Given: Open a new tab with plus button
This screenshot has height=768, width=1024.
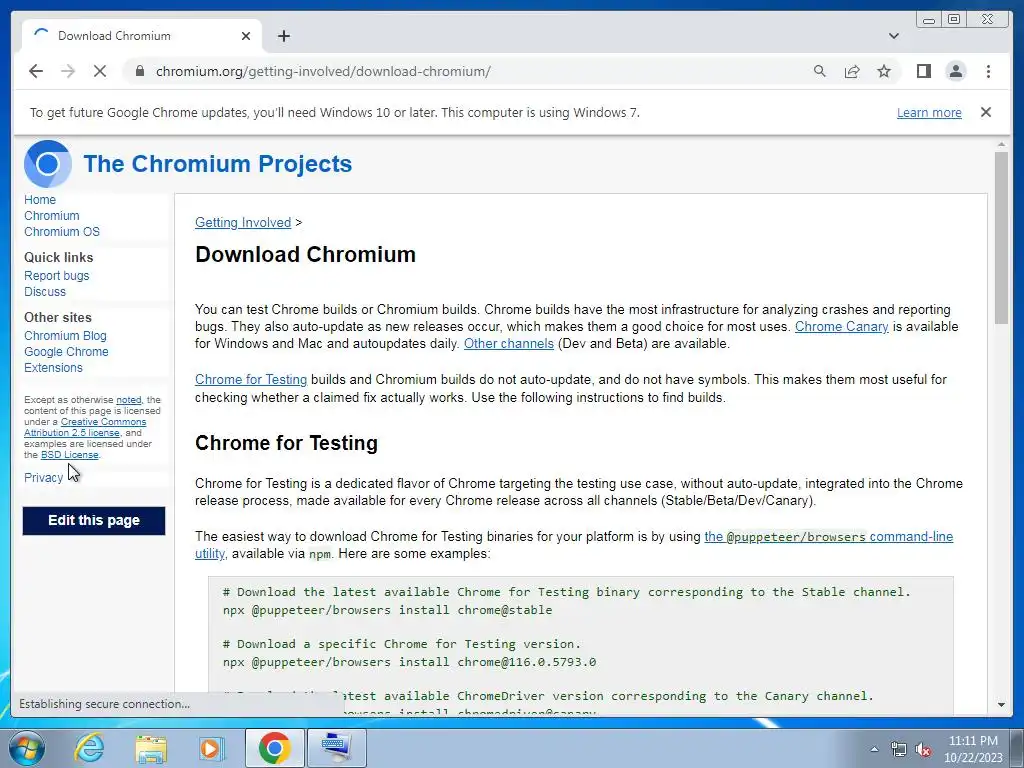Looking at the screenshot, I should [283, 36].
